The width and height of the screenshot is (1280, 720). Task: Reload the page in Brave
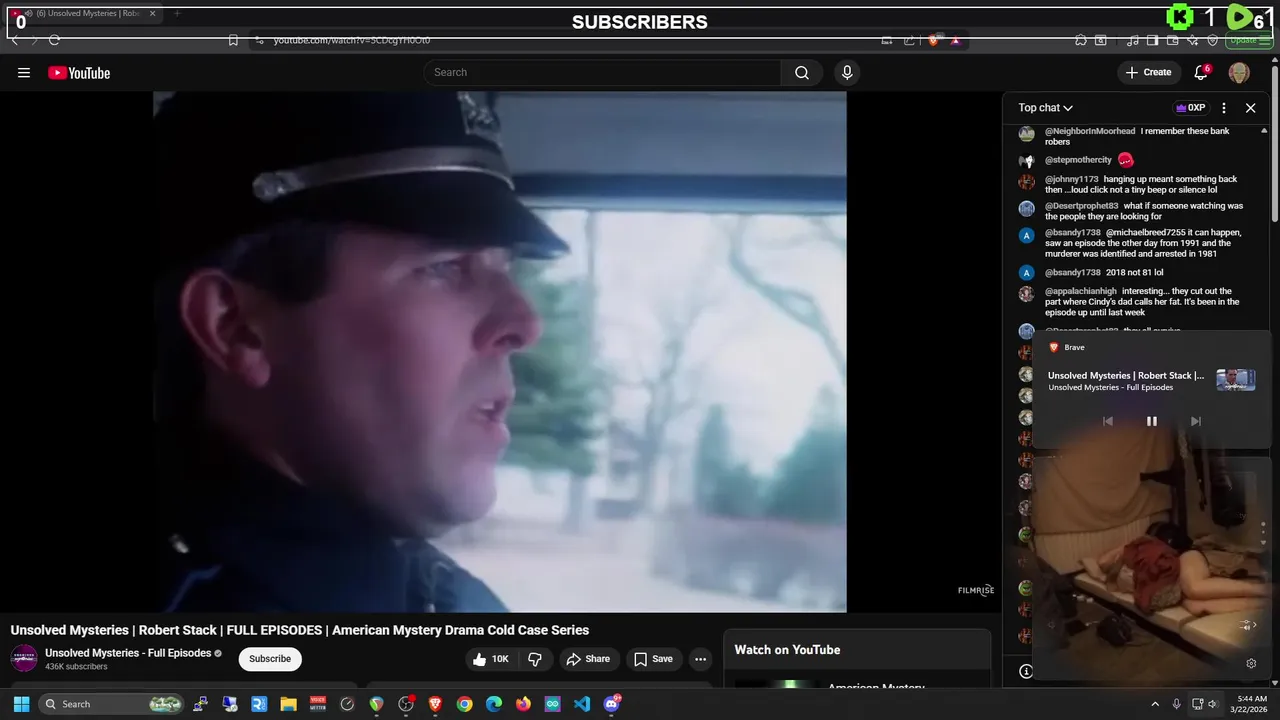[x=54, y=40]
